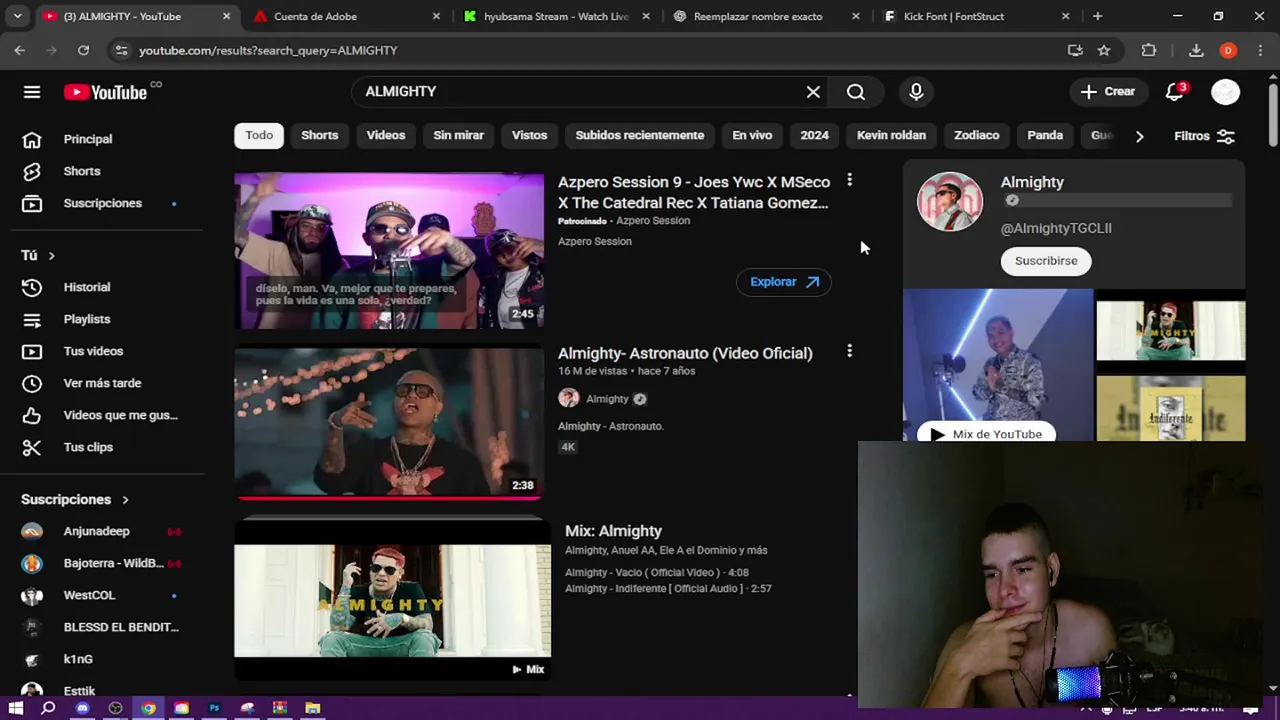Select the Sin mirar filter chip

[458, 135]
